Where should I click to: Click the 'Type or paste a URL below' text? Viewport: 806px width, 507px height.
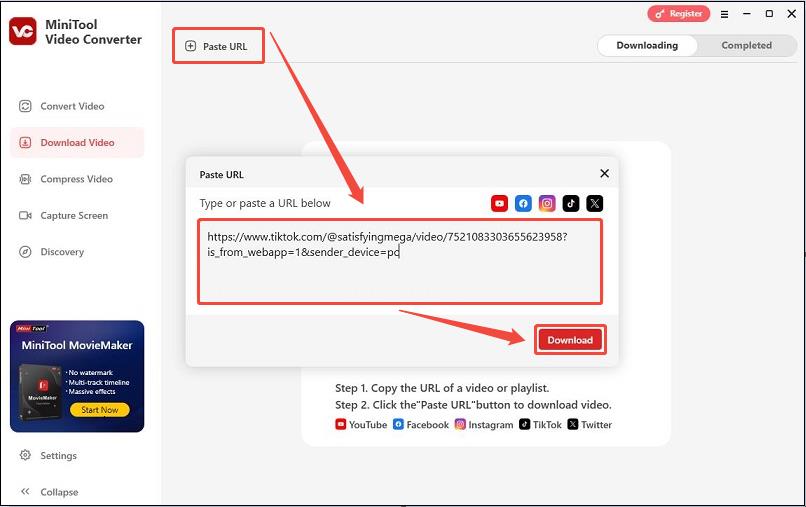tap(265, 203)
